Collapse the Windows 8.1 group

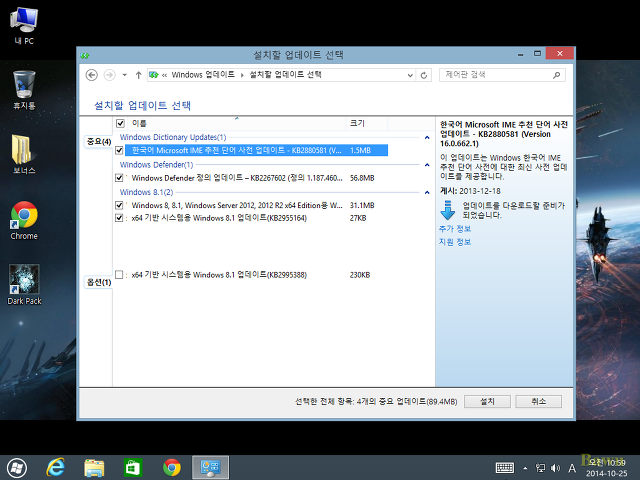click(427, 192)
